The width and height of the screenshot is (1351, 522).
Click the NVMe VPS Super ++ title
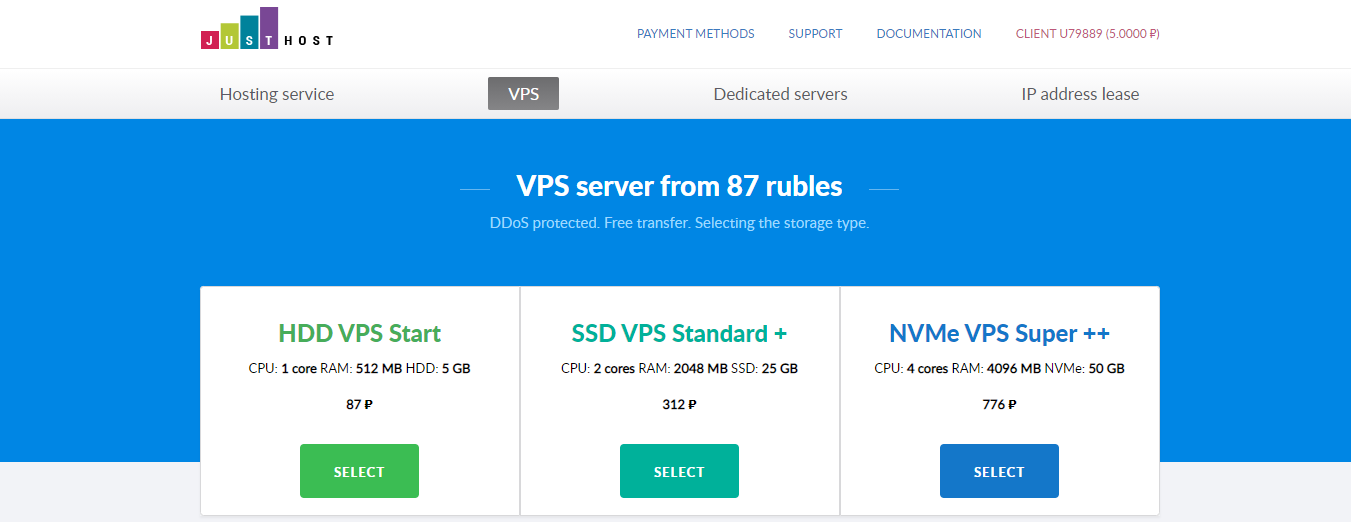click(999, 333)
